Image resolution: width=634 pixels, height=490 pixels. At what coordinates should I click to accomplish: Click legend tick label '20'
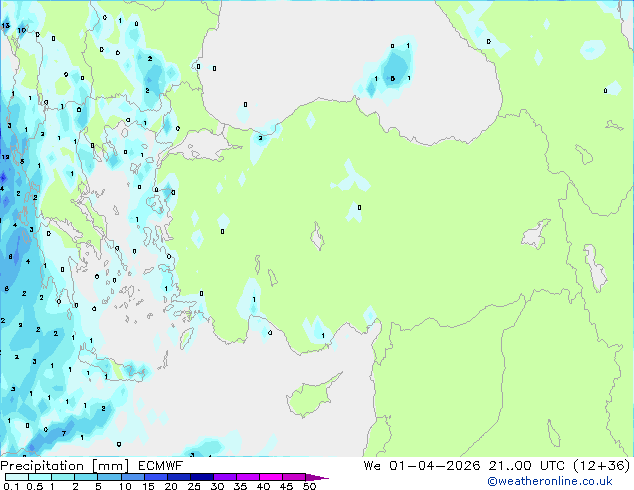171,486
